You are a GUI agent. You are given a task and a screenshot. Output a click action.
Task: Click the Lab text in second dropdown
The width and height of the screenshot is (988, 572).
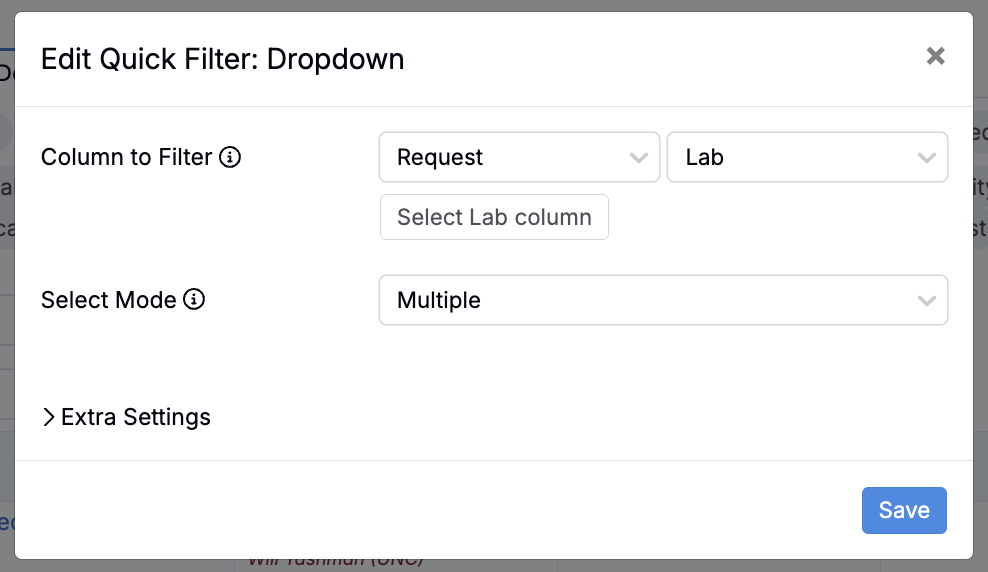click(x=705, y=158)
